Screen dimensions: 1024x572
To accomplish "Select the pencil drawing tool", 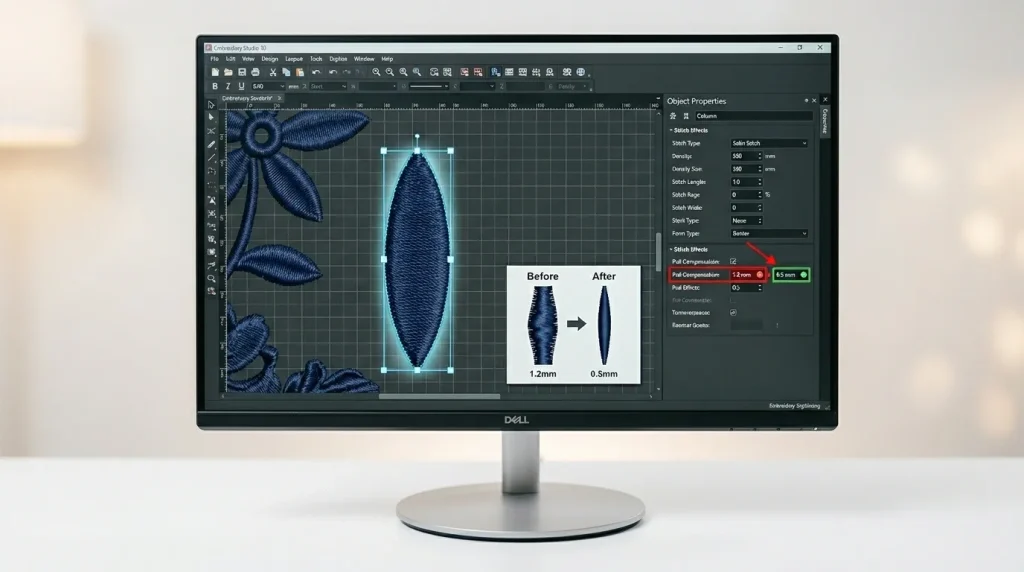I will [211, 144].
